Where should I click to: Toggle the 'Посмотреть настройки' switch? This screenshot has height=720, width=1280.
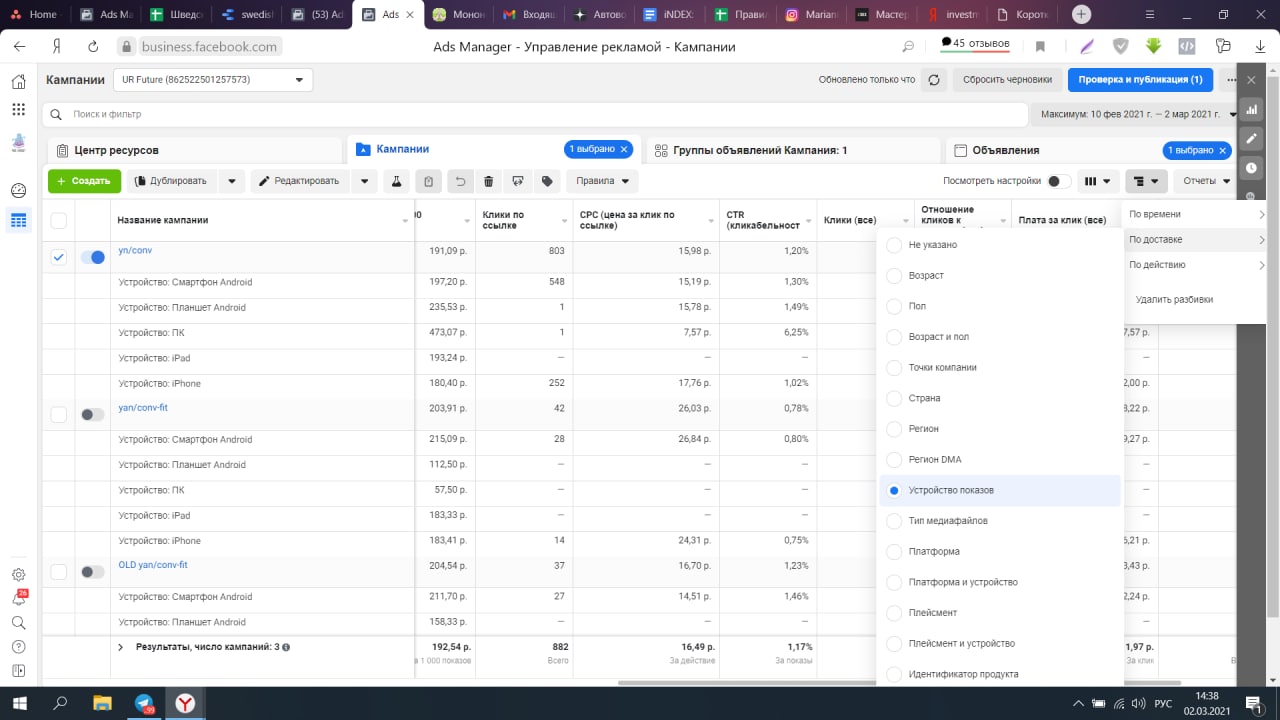1058,181
